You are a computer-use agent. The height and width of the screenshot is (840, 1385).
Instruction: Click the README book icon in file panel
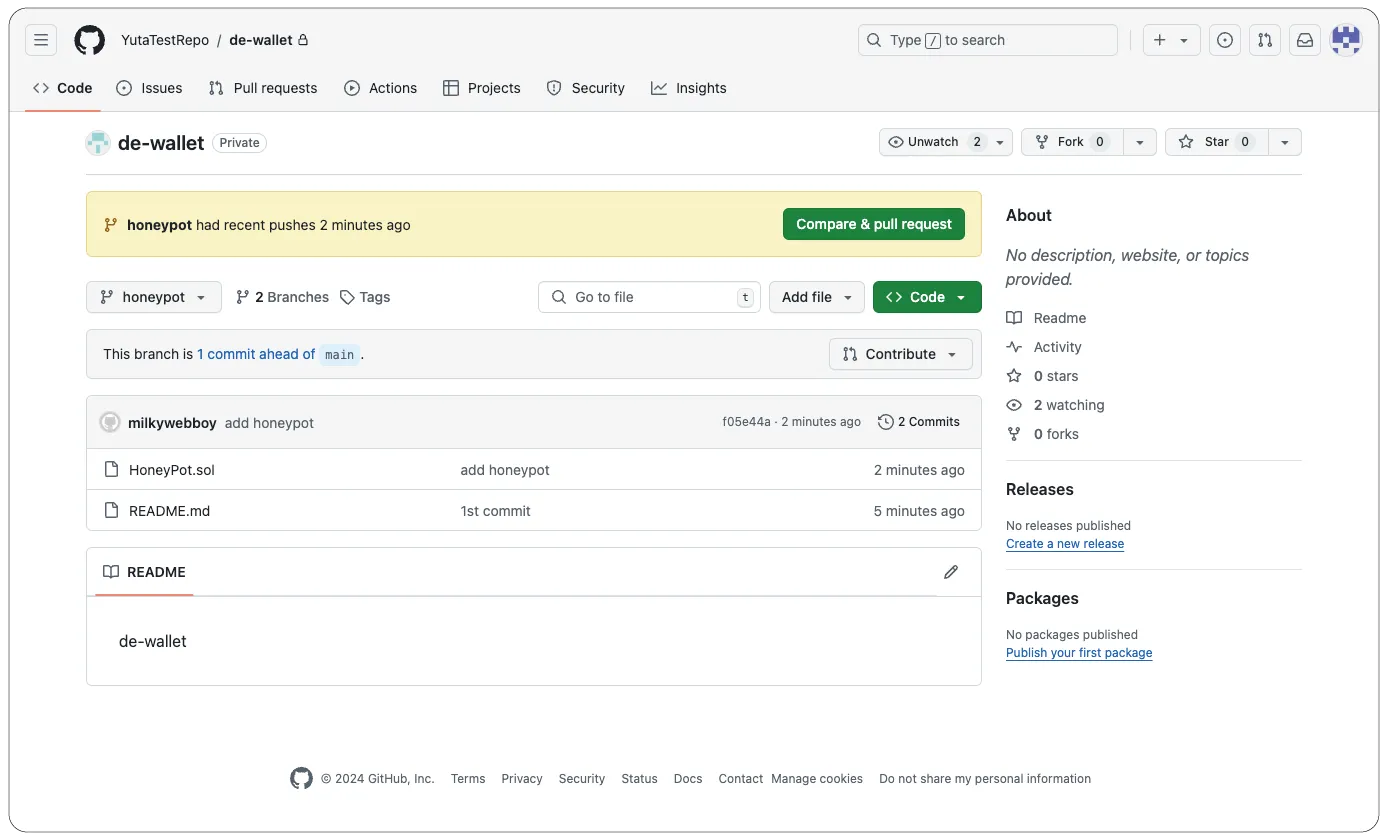coord(111,572)
